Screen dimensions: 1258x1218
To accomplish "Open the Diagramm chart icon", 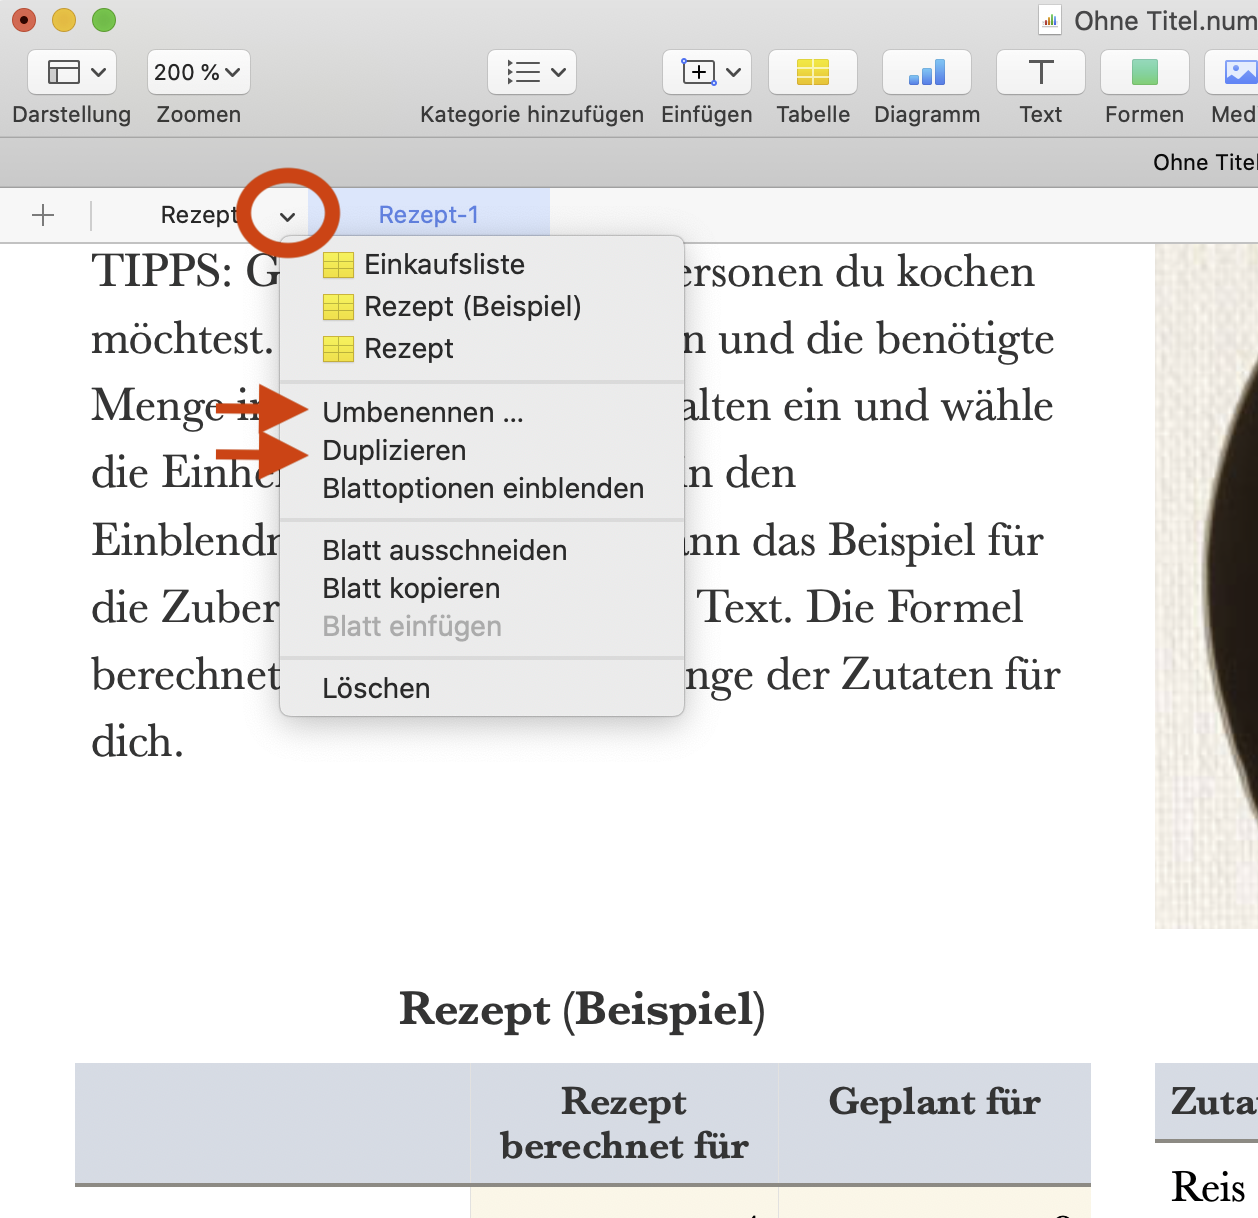I will pos(926,72).
